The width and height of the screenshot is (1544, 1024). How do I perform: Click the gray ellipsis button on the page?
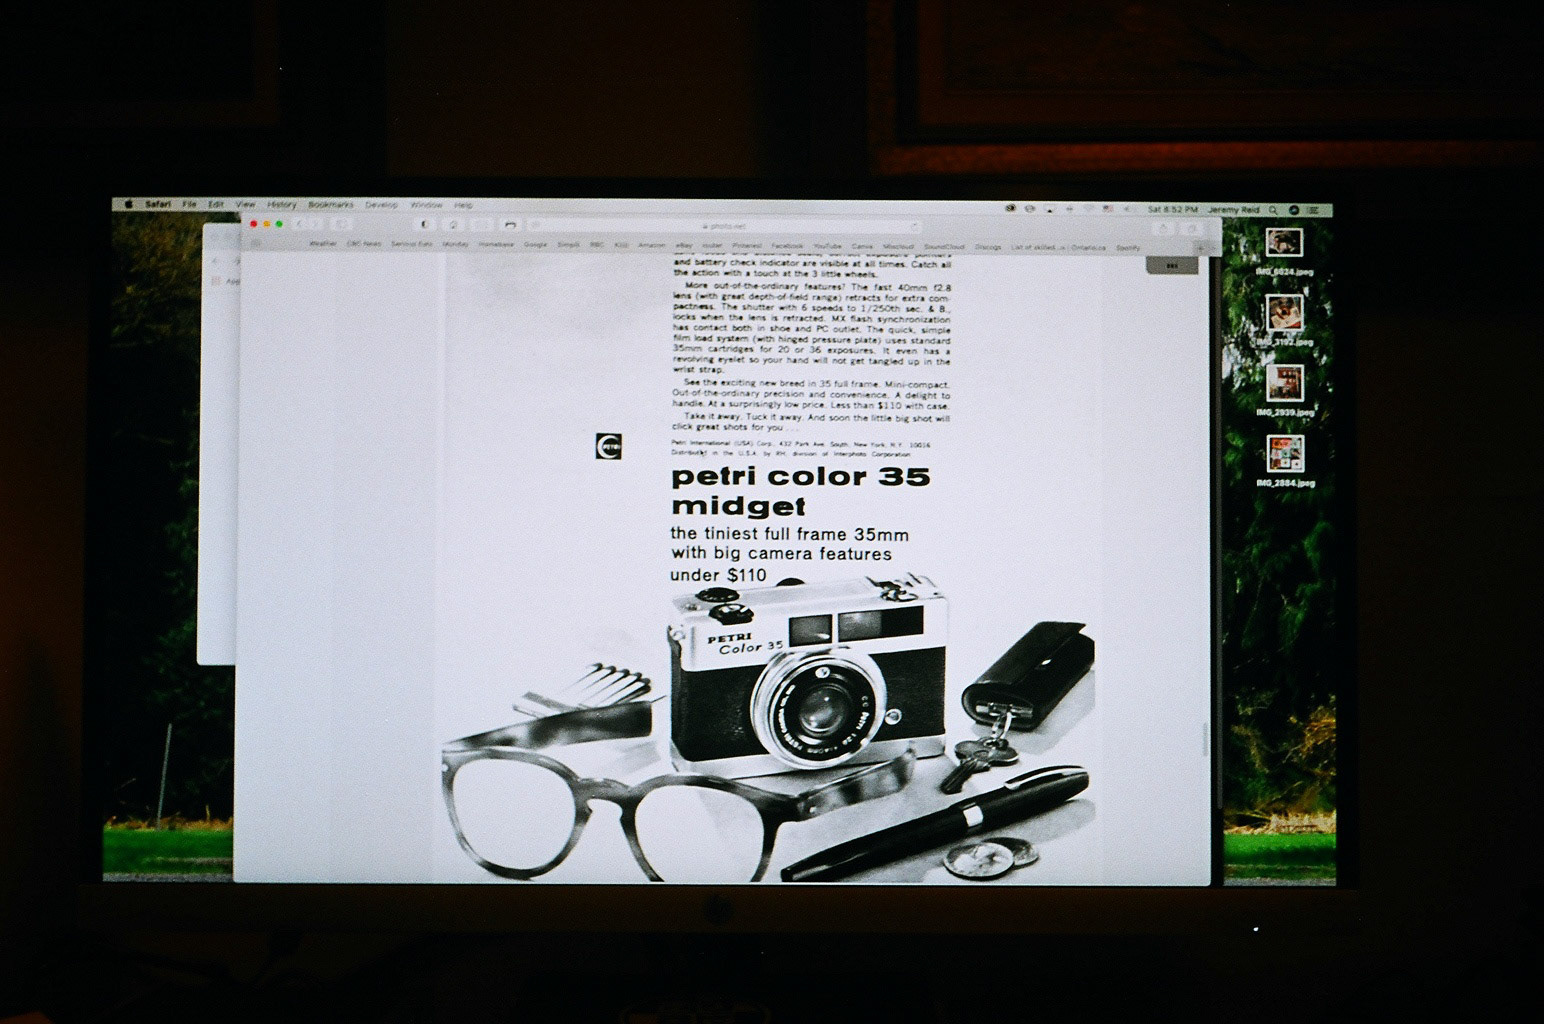[x=1171, y=265]
